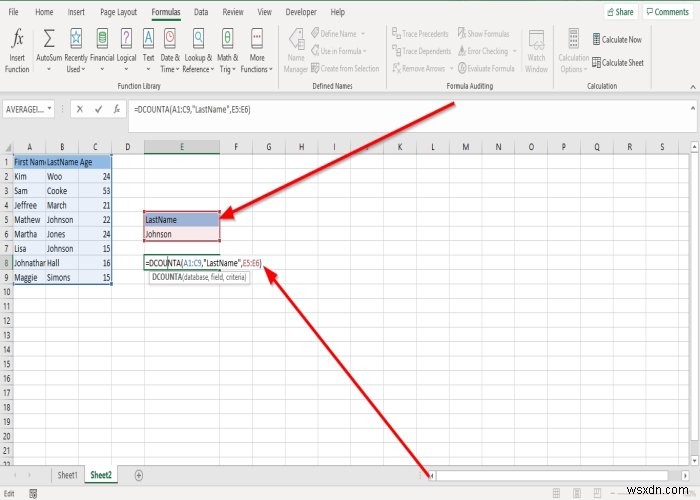Click Calculate Now

point(617,39)
